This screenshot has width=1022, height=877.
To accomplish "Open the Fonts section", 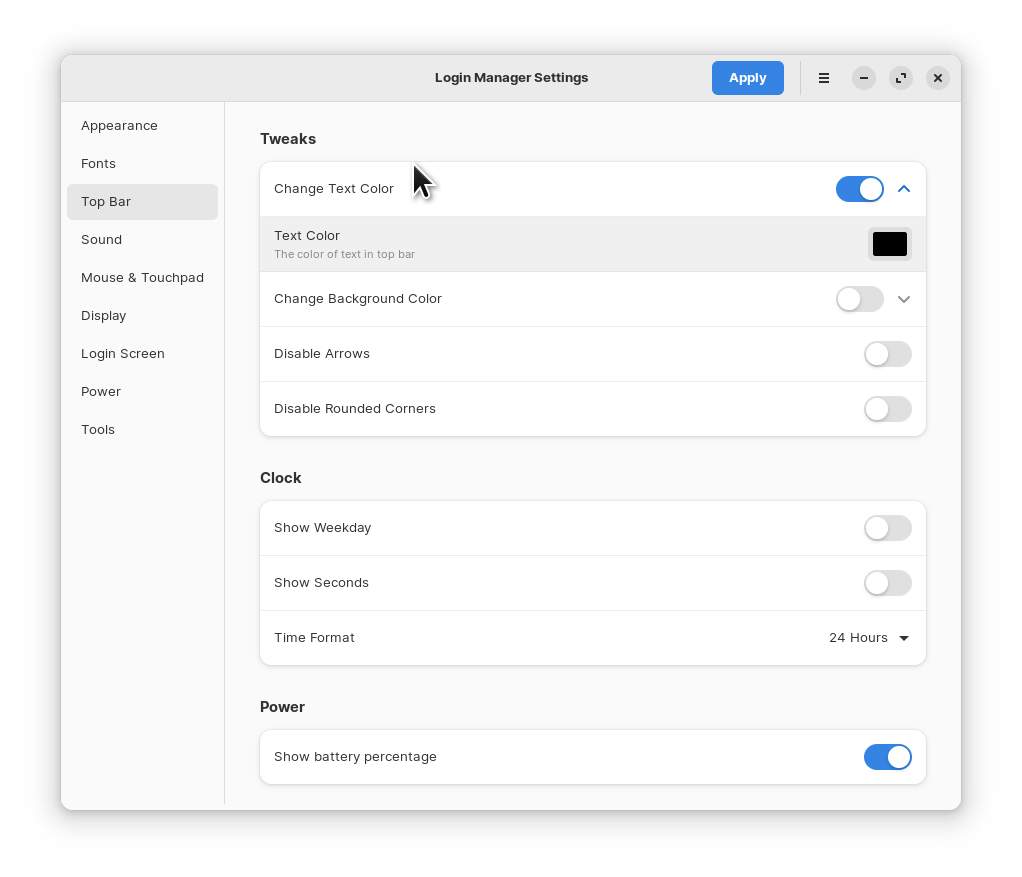I will pos(142,164).
